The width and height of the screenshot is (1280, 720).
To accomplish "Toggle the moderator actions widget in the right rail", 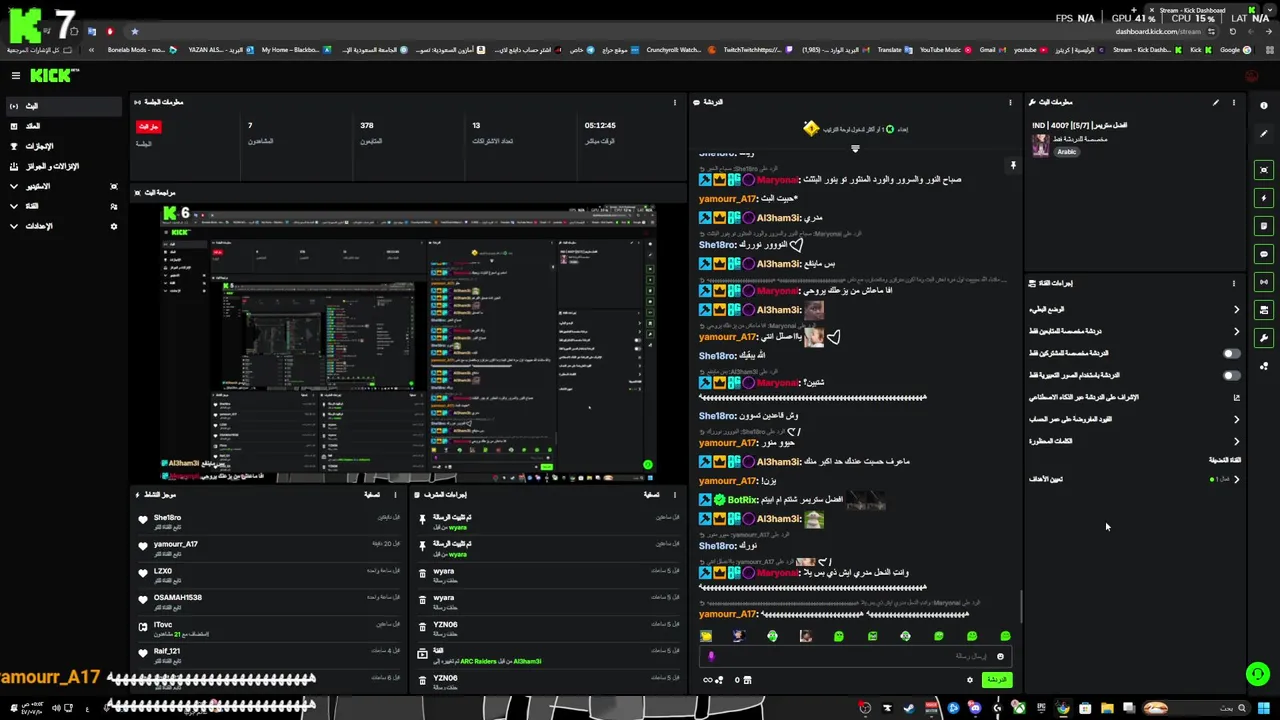I will 1265,310.
